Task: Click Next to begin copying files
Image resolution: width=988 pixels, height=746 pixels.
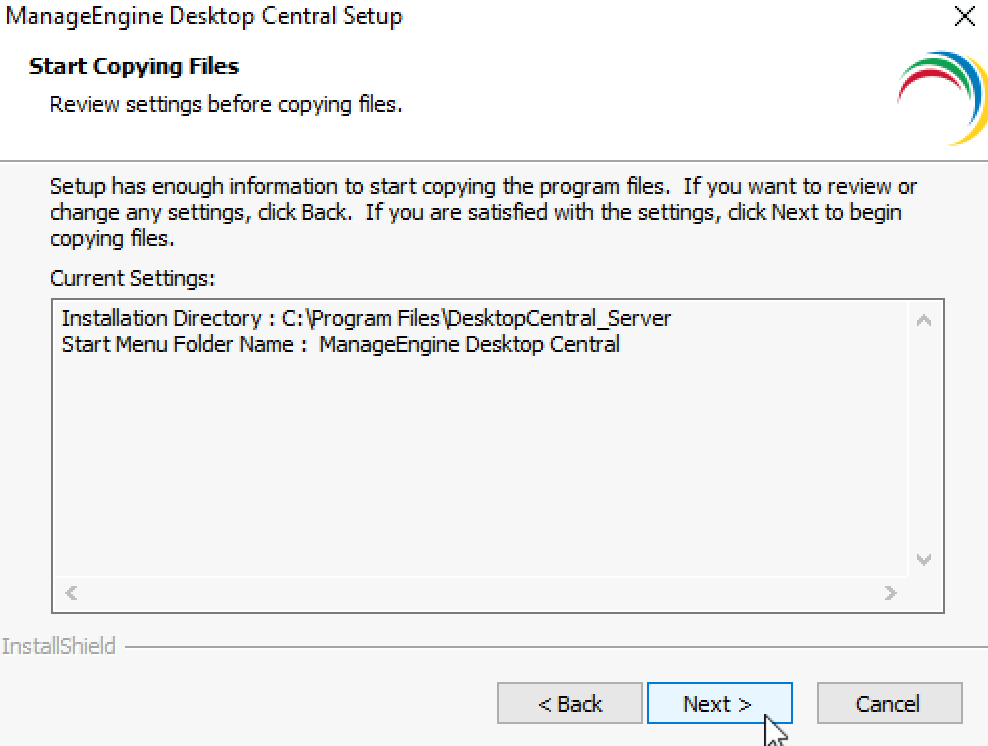Action: tap(720, 703)
